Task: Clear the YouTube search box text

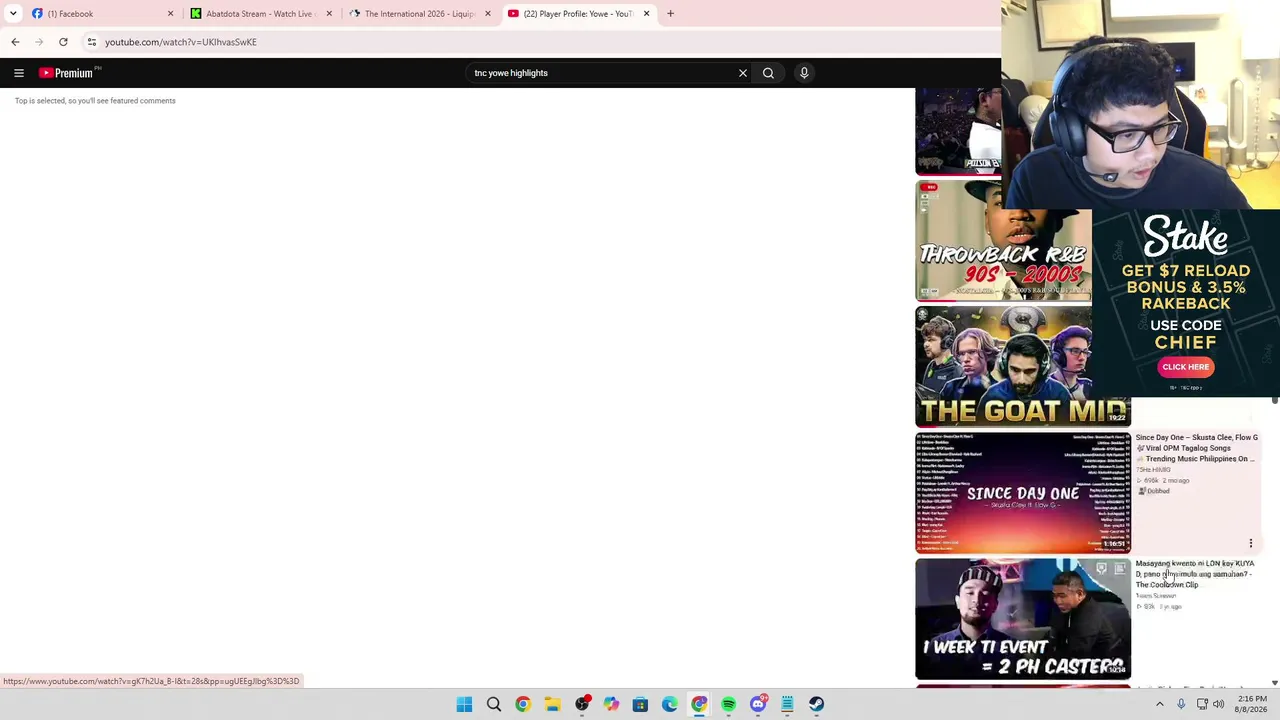Action: (743, 73)
